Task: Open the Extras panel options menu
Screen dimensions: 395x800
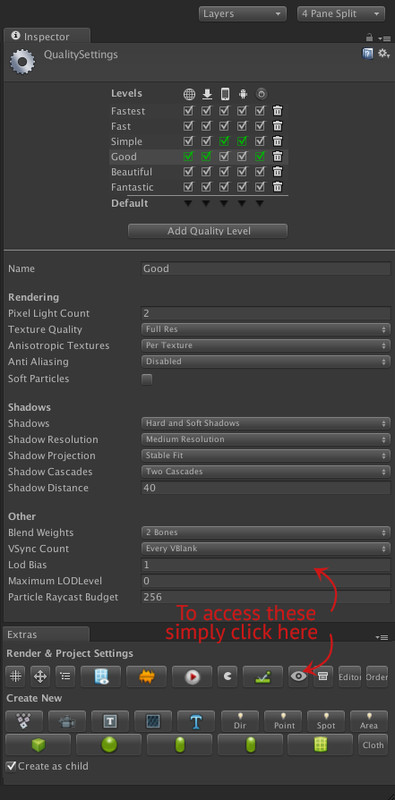Action: point(383,637)
